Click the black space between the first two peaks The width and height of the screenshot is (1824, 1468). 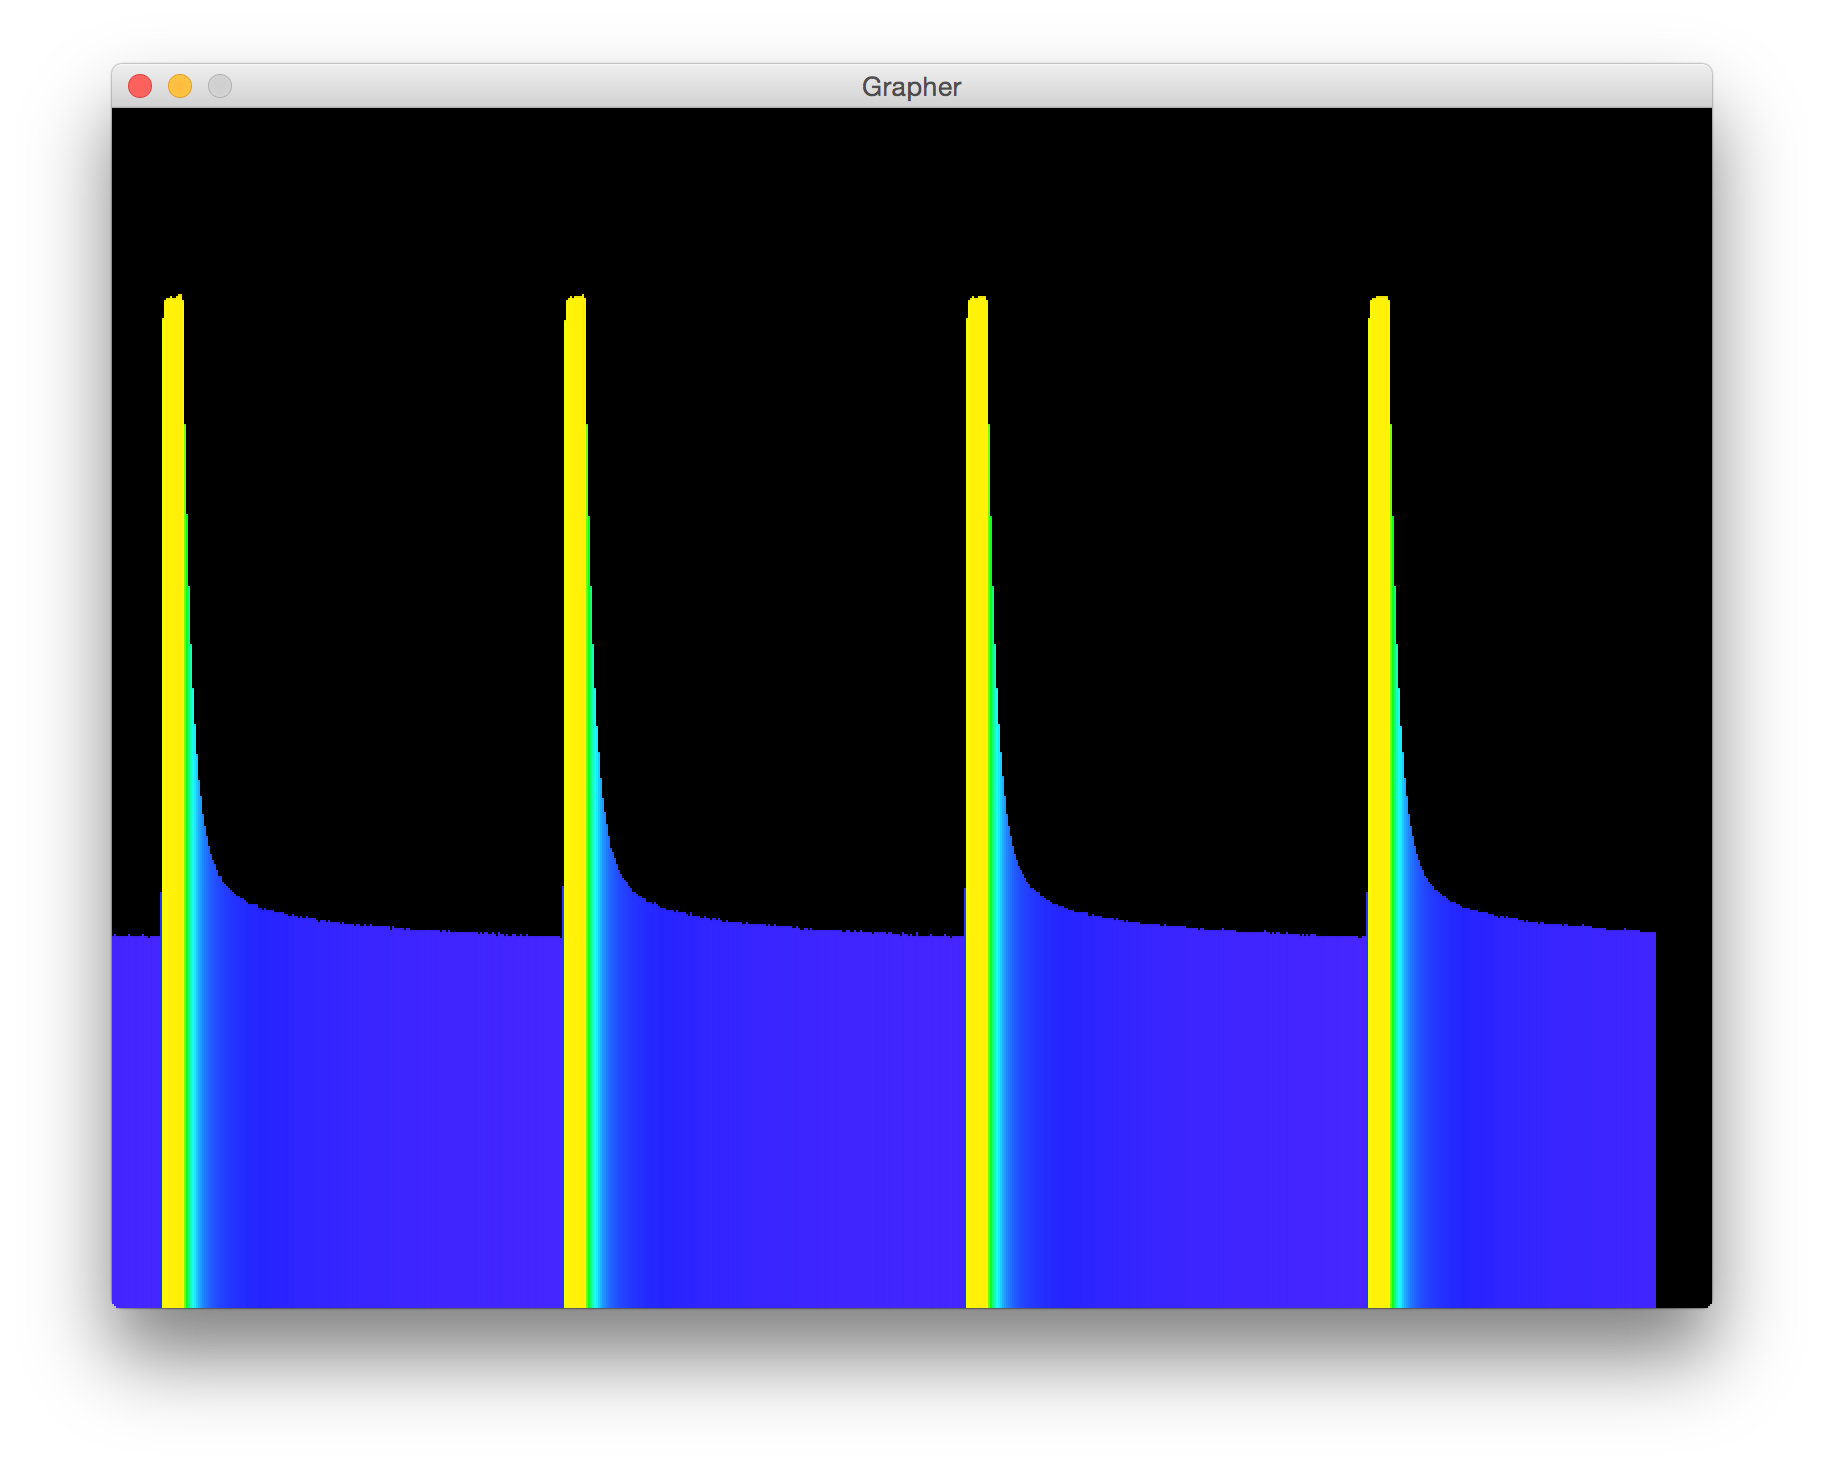click(x=380, y=600)
